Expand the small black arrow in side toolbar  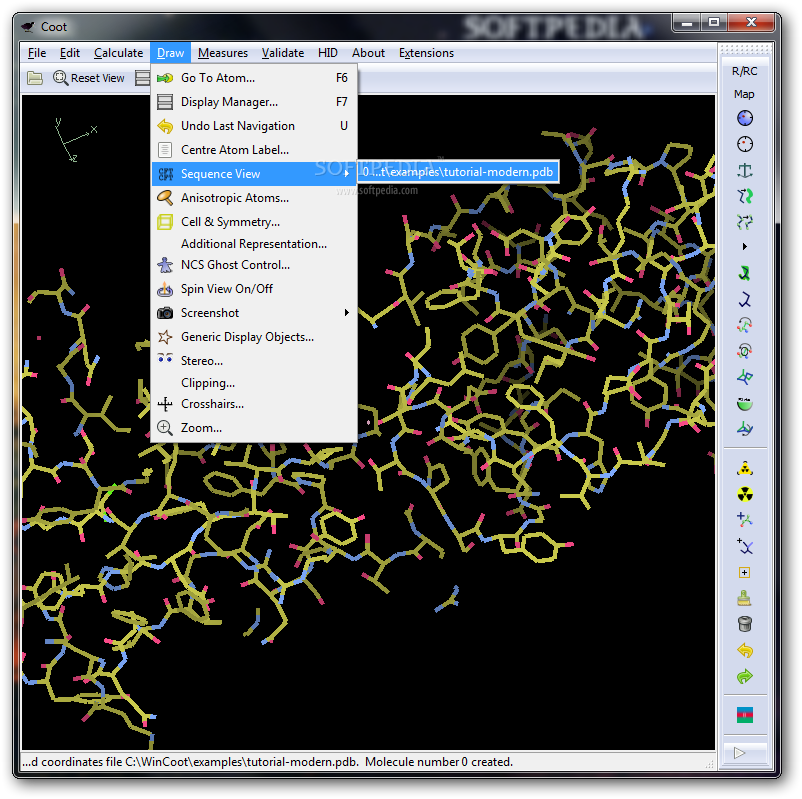coord(745,247)
